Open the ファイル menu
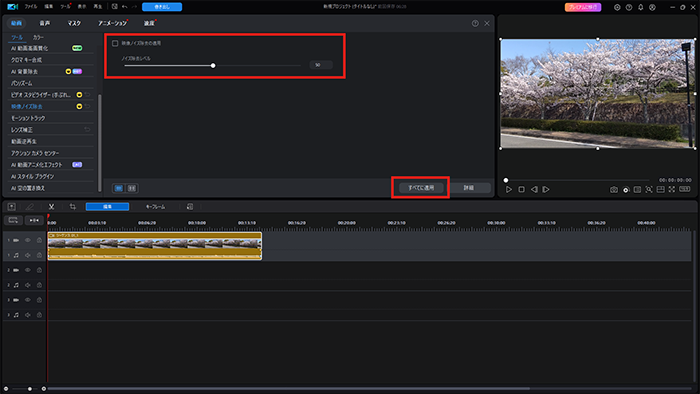Image resolution: width=700 pixels, height=394 pixels. click(x=31, y=7)
